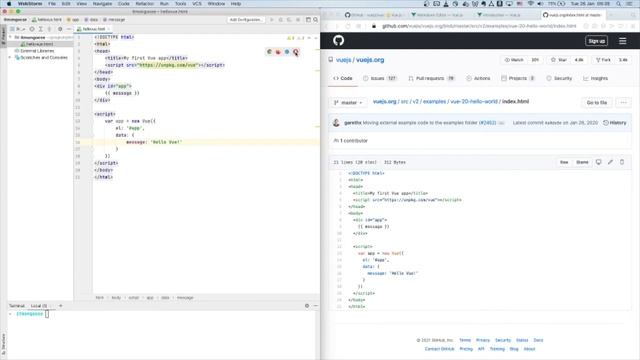Image resolution: width=640 pixels, height=360 pixels.
Task: Open in Opera browser icon in editor
Action: tap(296, 52)
